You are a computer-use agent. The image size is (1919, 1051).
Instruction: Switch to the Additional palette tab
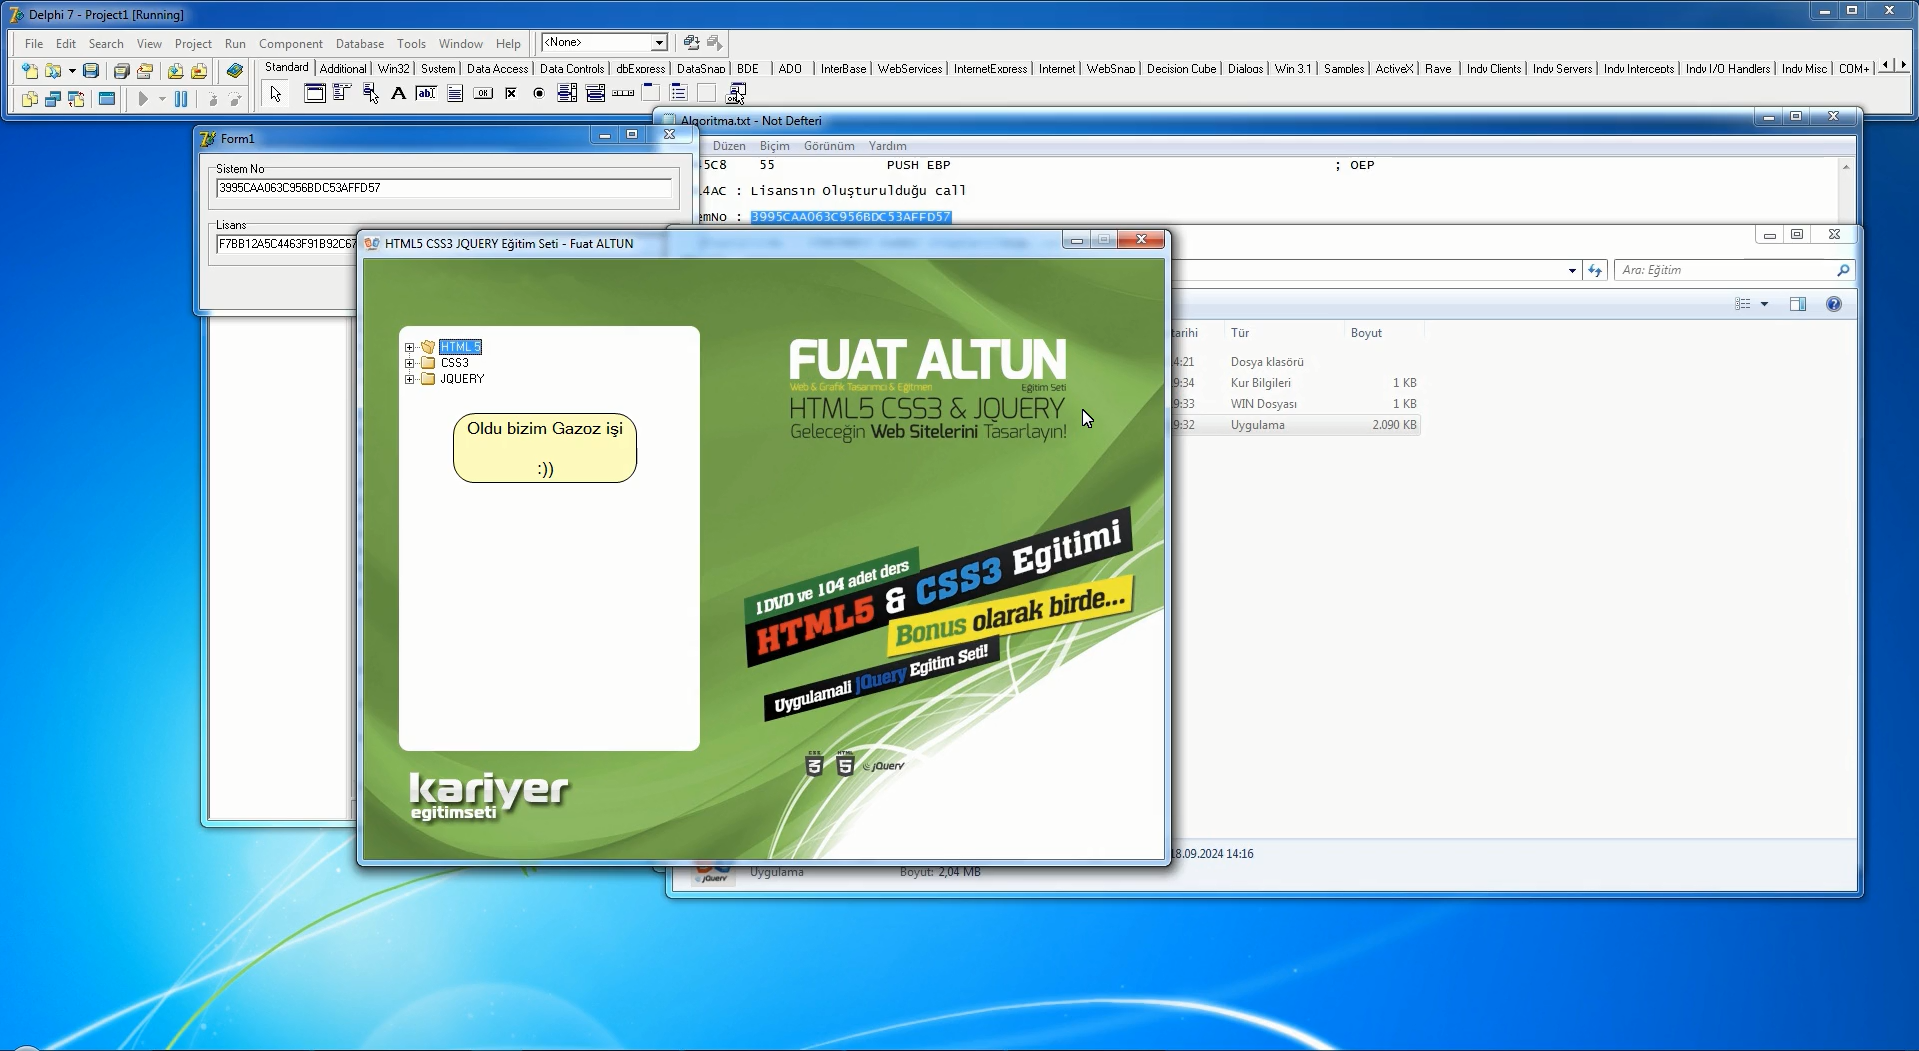point(343,69)
